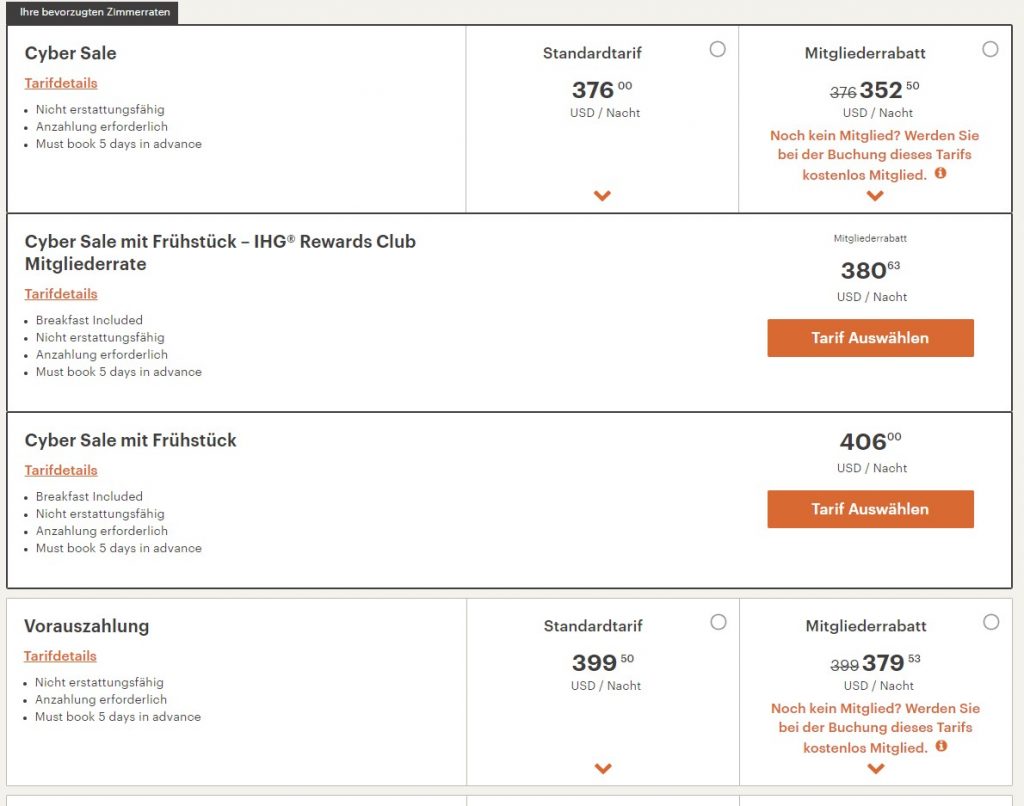Open Tarifdetails under plain Cyber Sale mit Frühstück
Viewport: 1024px width, 806px height.
(61, 470)
